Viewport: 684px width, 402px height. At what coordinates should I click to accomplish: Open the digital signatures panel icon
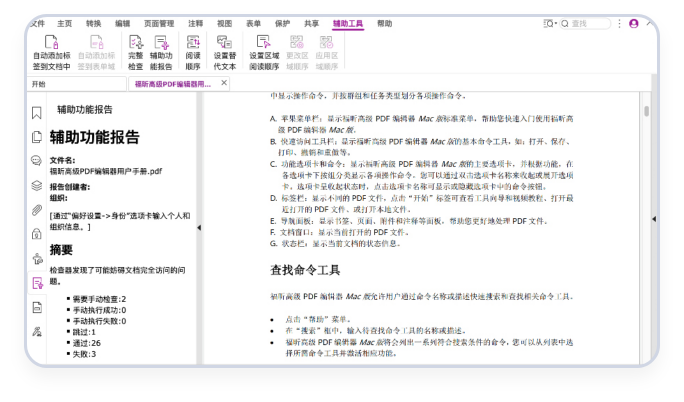click(37, 332)
